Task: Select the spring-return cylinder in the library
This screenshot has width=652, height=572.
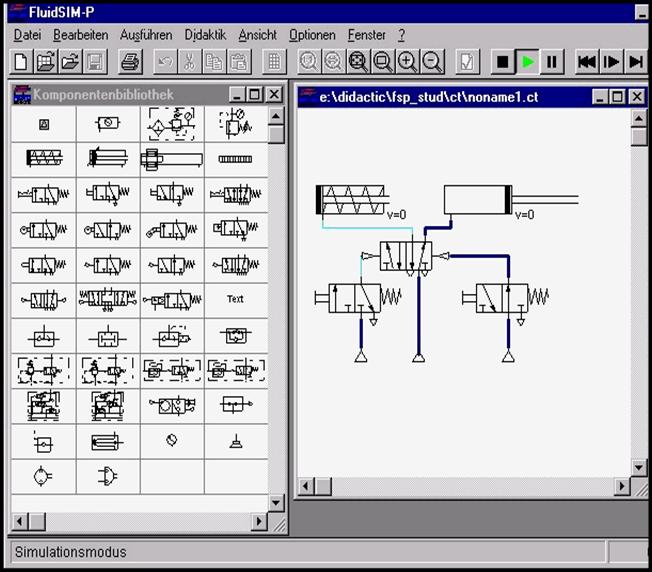Action: [x=44, y=159]
